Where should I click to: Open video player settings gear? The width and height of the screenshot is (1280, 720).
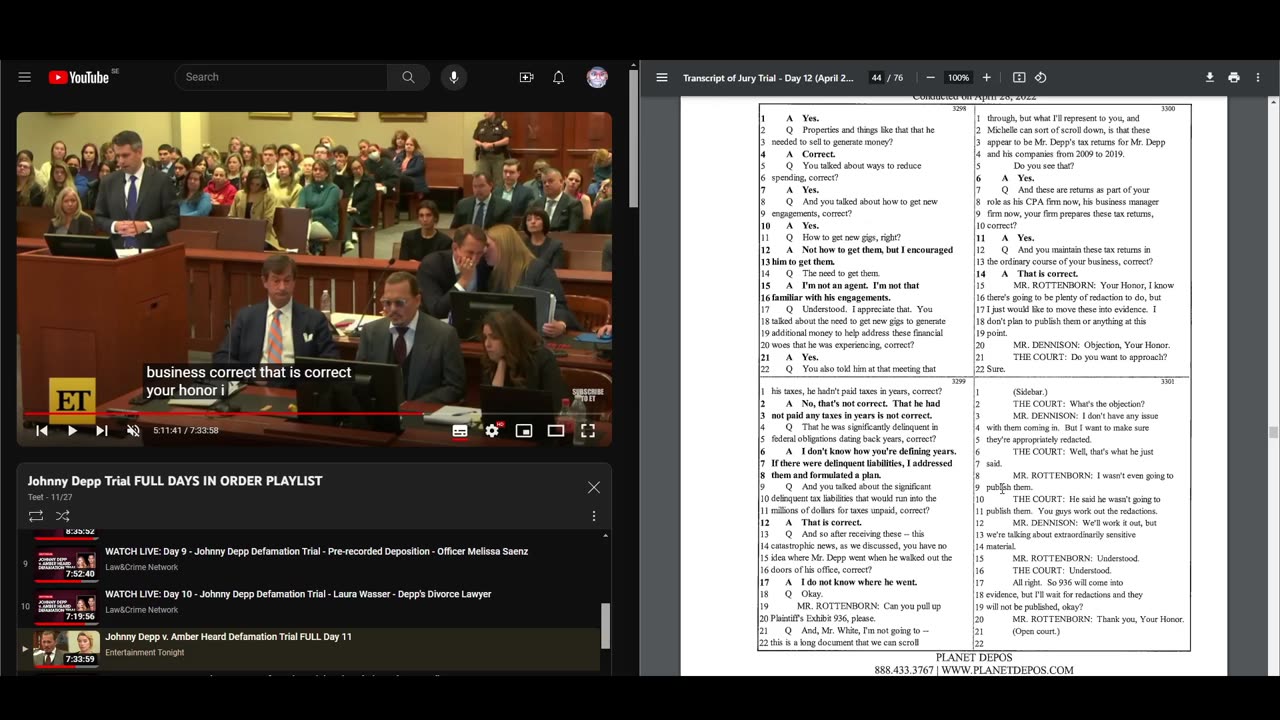492,430
